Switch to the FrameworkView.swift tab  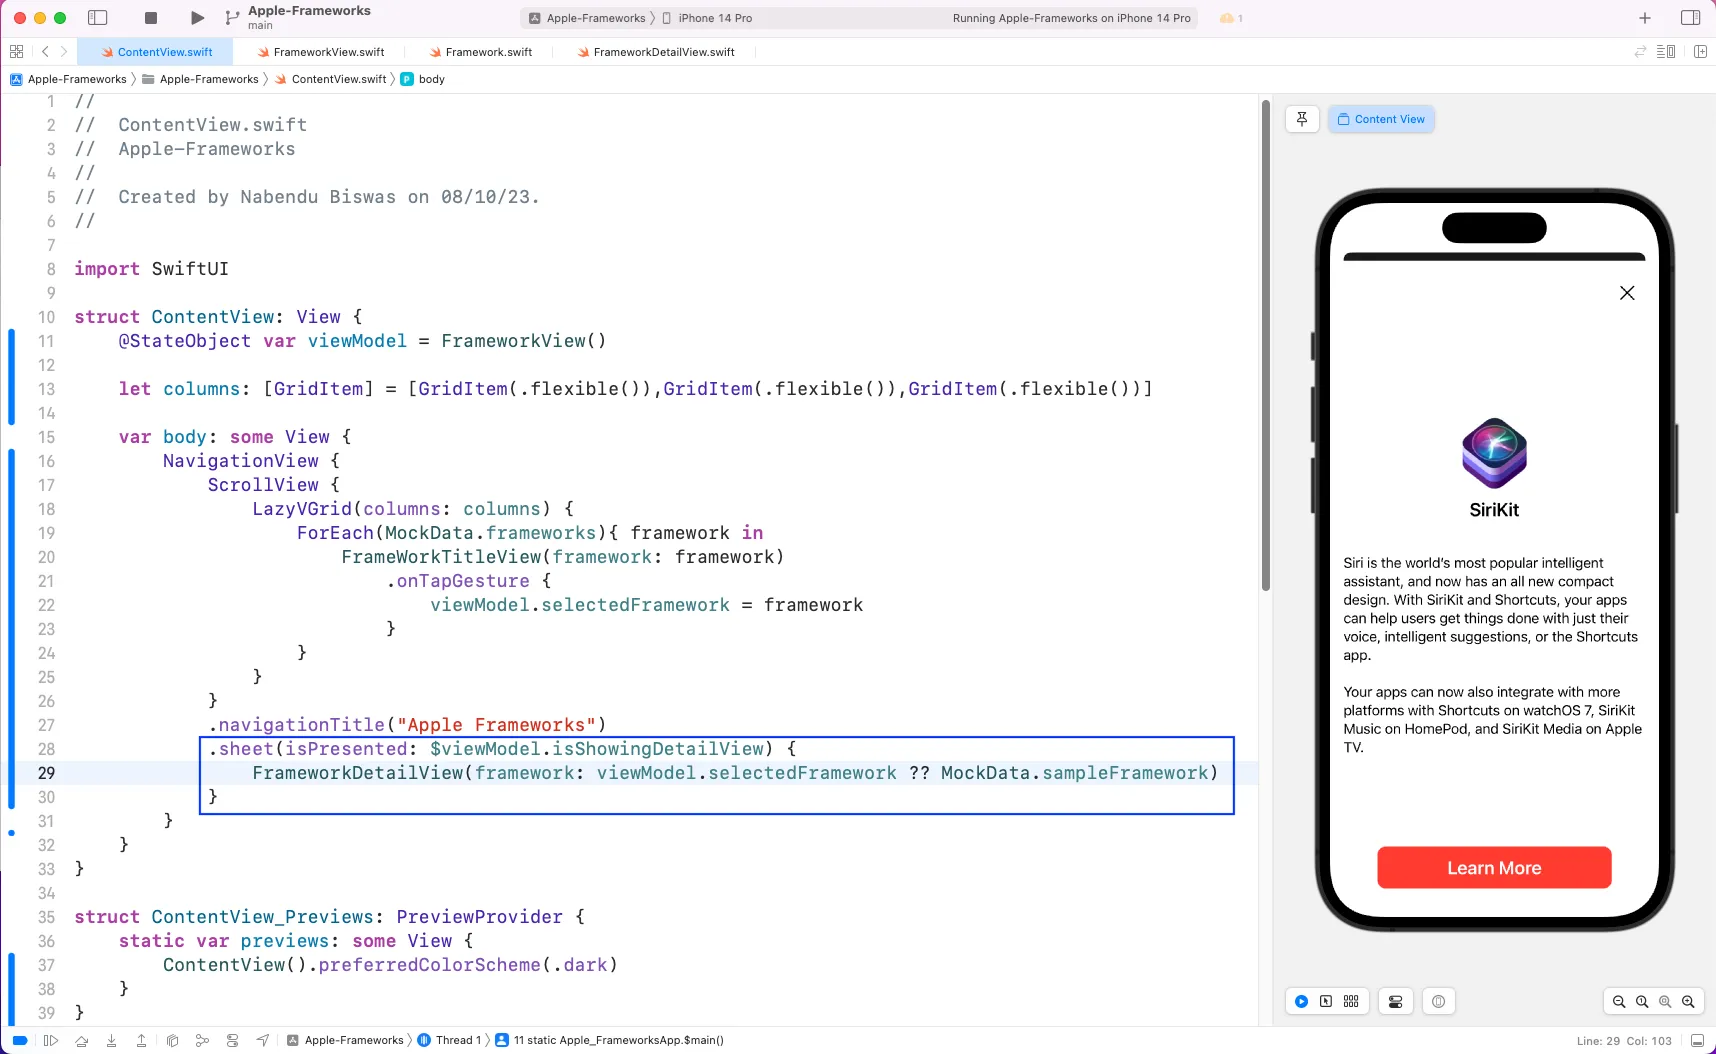pos(320,52)
